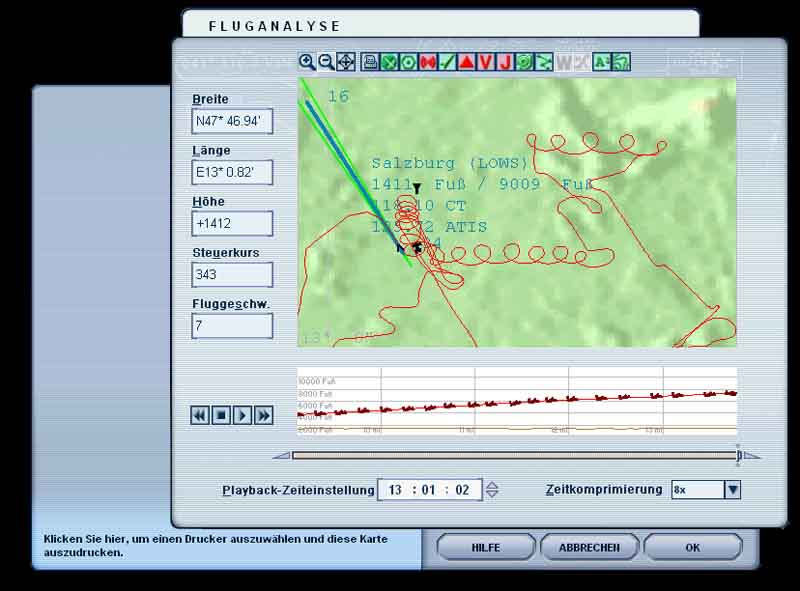800x591 pixels.
Task: Toggle the green flight path icon
Action: 543,62
